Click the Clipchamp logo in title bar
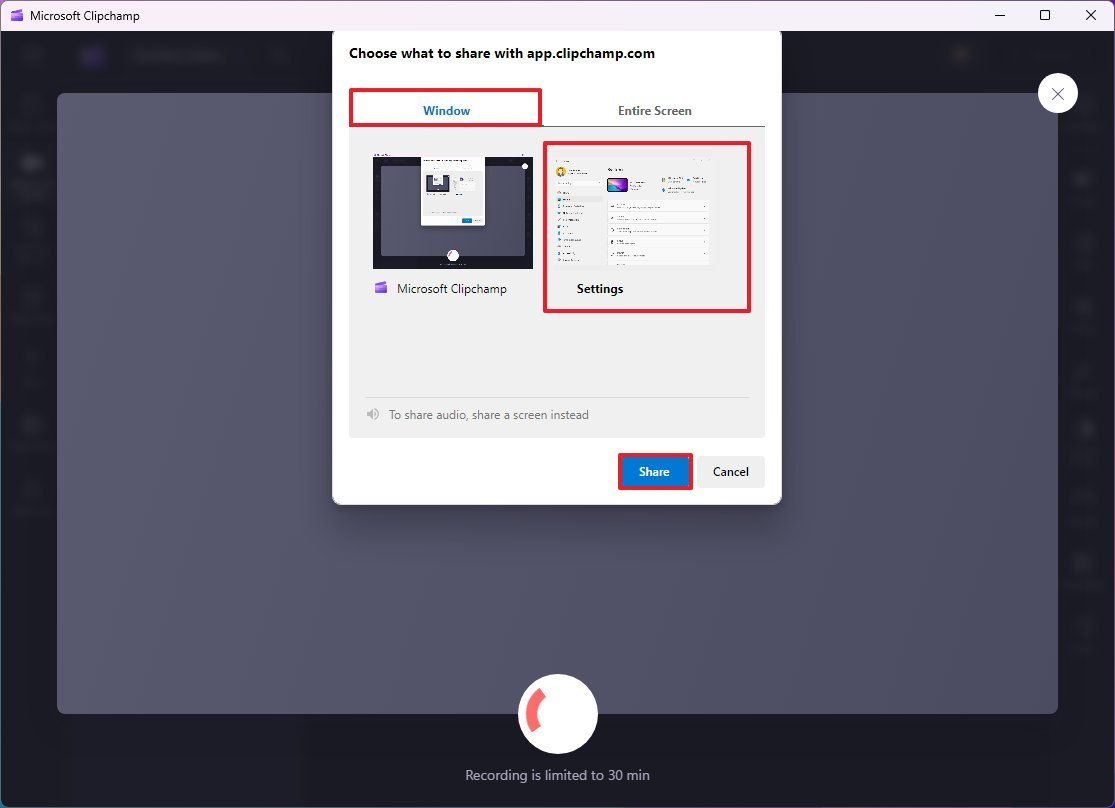Image resolution: width=1115 pixels, height=808 pixels. pos(17,15)
